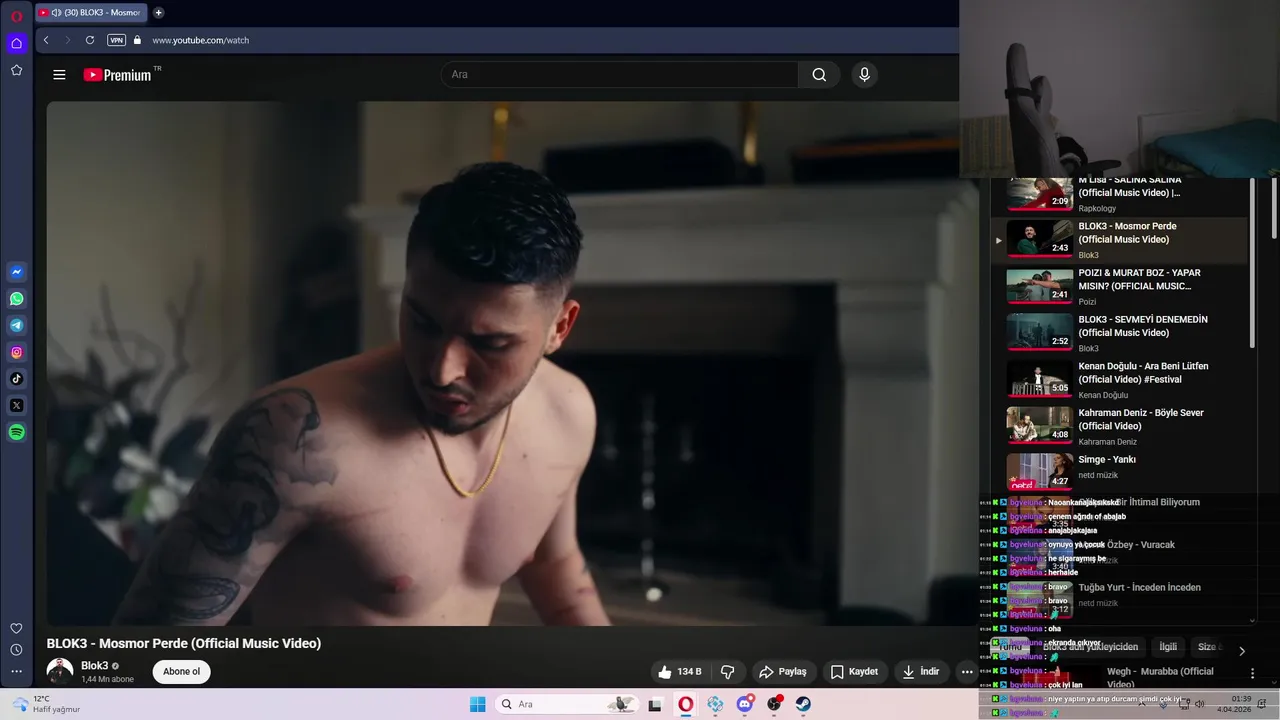
Task: Click the video title BLOK3 - Mosmor Perde
Action: (184, 644)
